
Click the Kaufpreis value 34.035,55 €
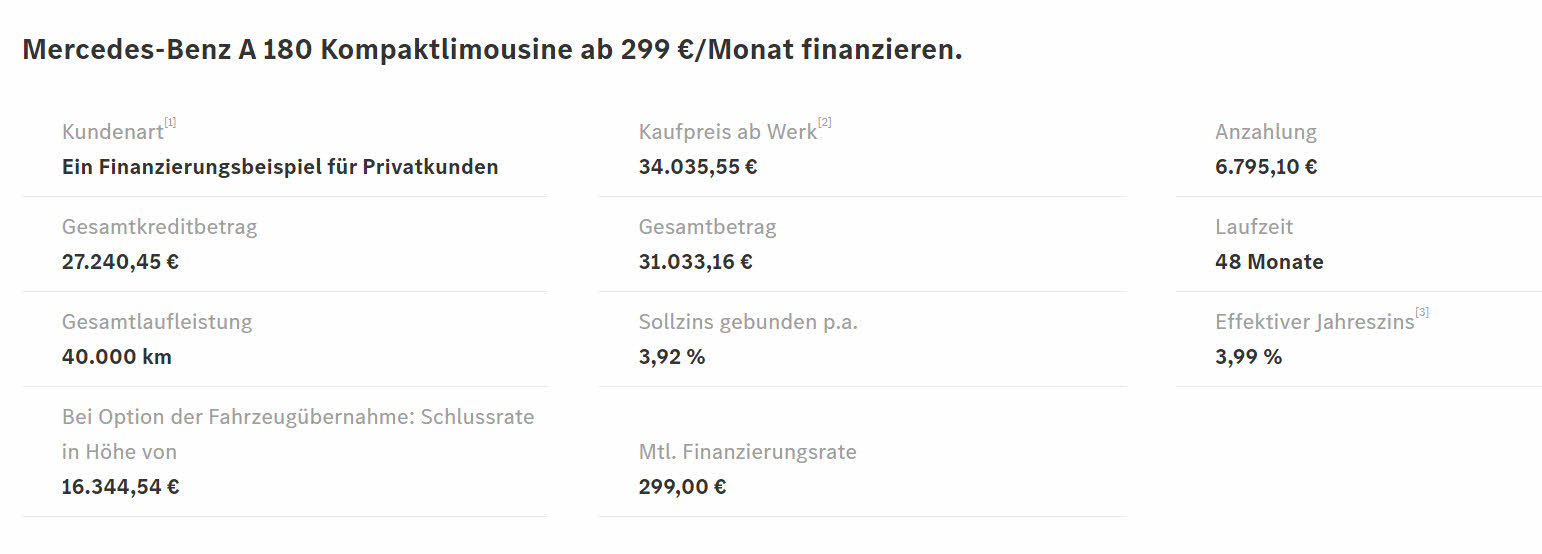(698, 167)
